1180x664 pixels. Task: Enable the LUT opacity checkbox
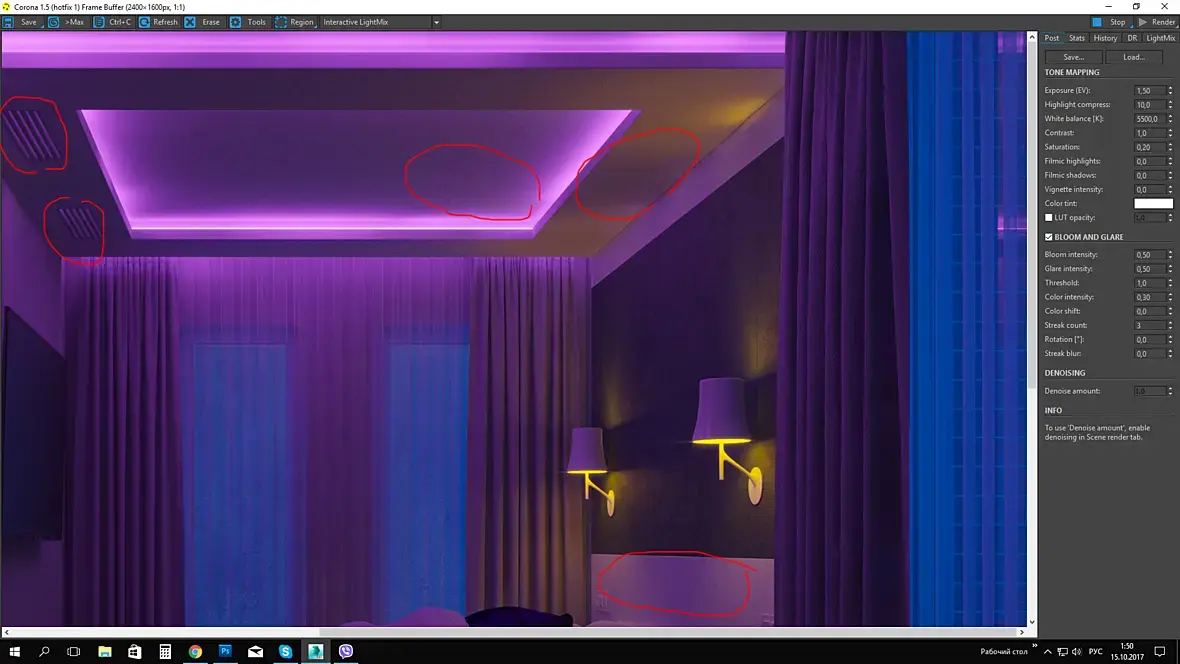[1048, 218]
